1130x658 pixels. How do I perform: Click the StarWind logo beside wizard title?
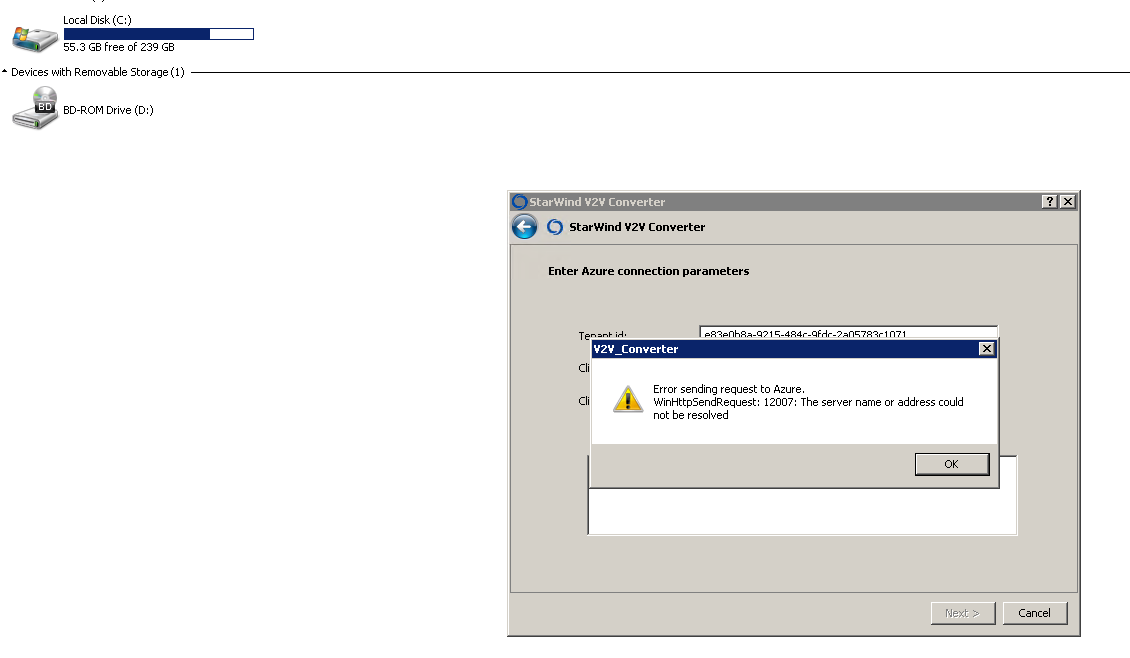tap(555, 227)
